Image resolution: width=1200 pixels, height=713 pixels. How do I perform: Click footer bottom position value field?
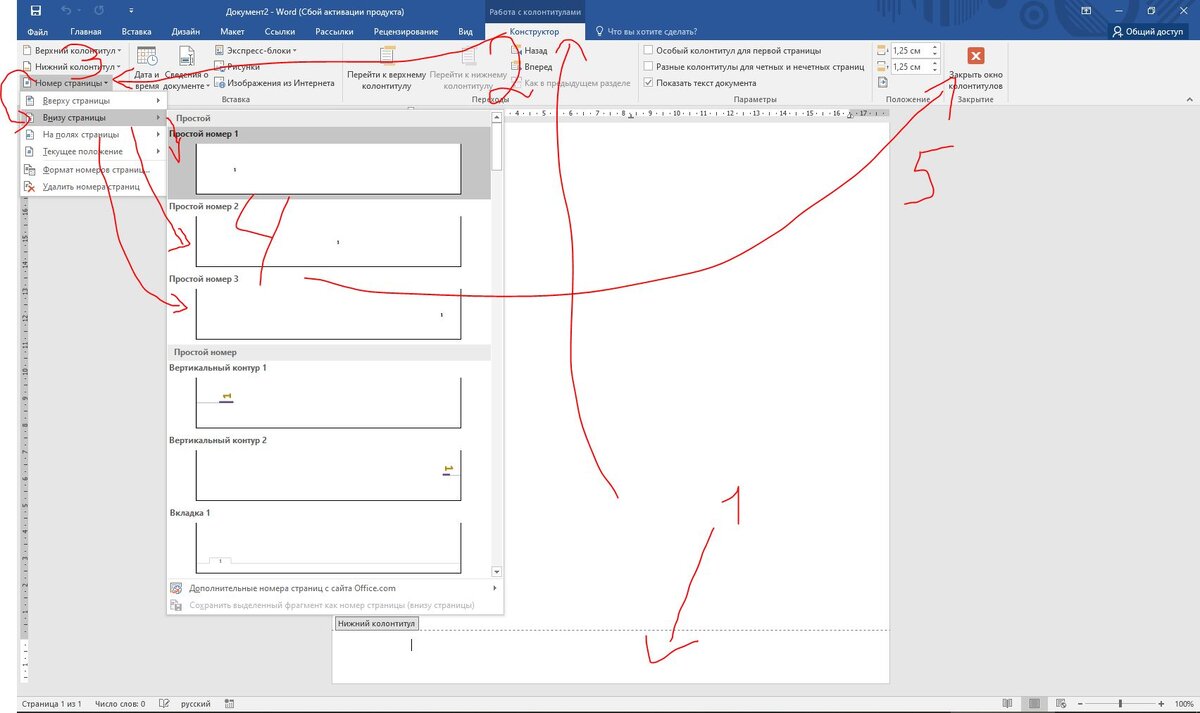[909, 67]
